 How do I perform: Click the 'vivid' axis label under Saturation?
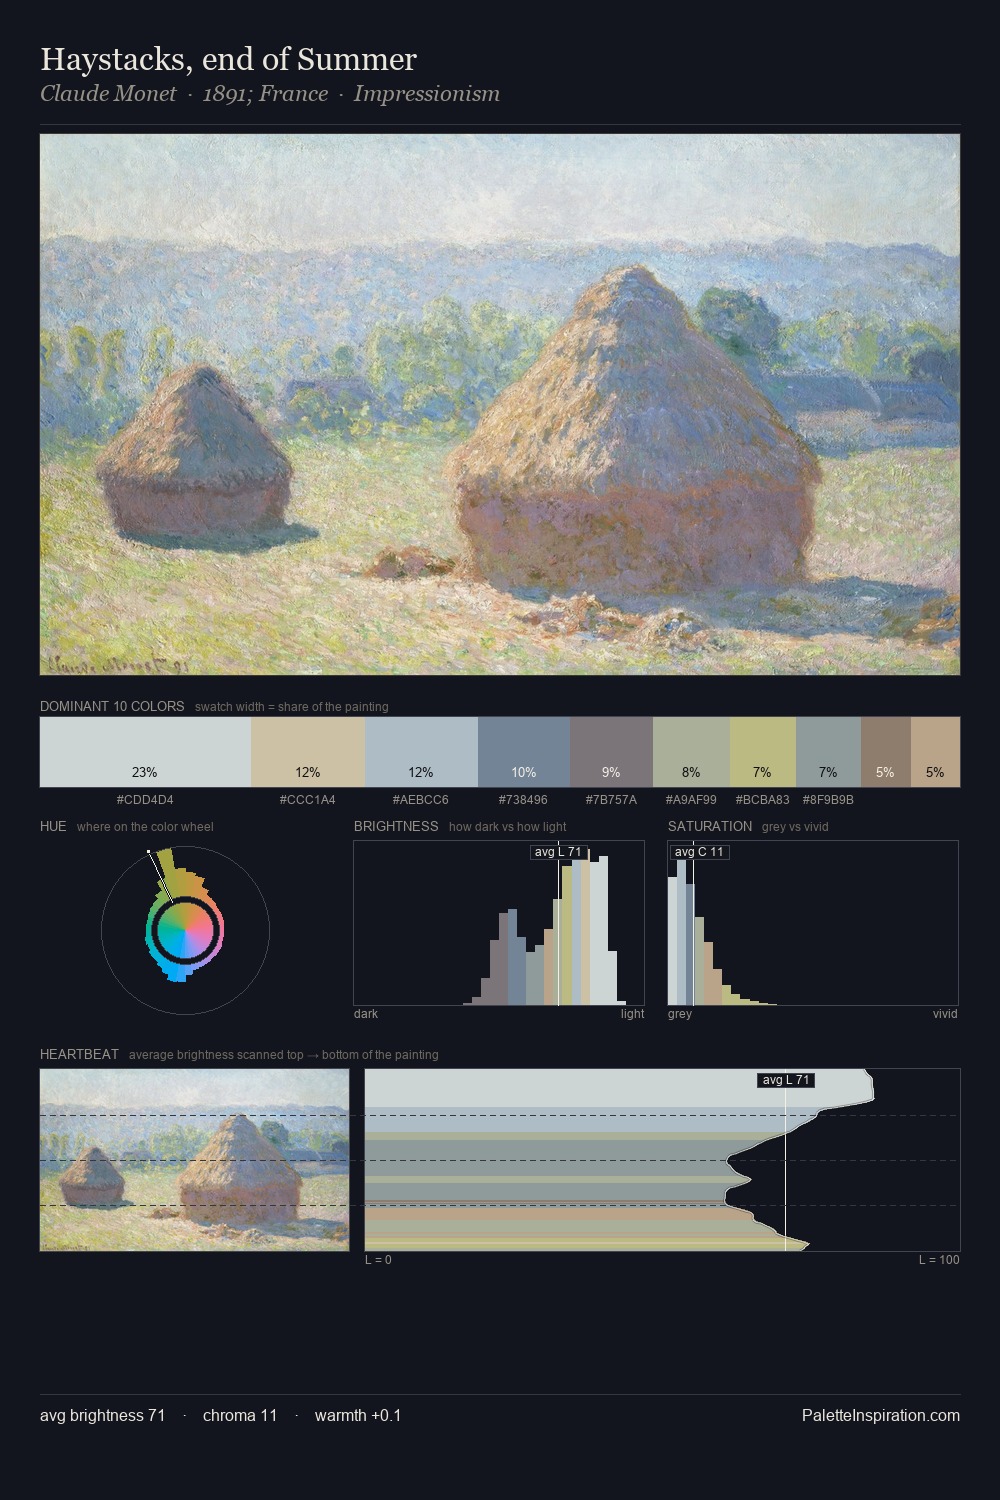pos(945,1014)
